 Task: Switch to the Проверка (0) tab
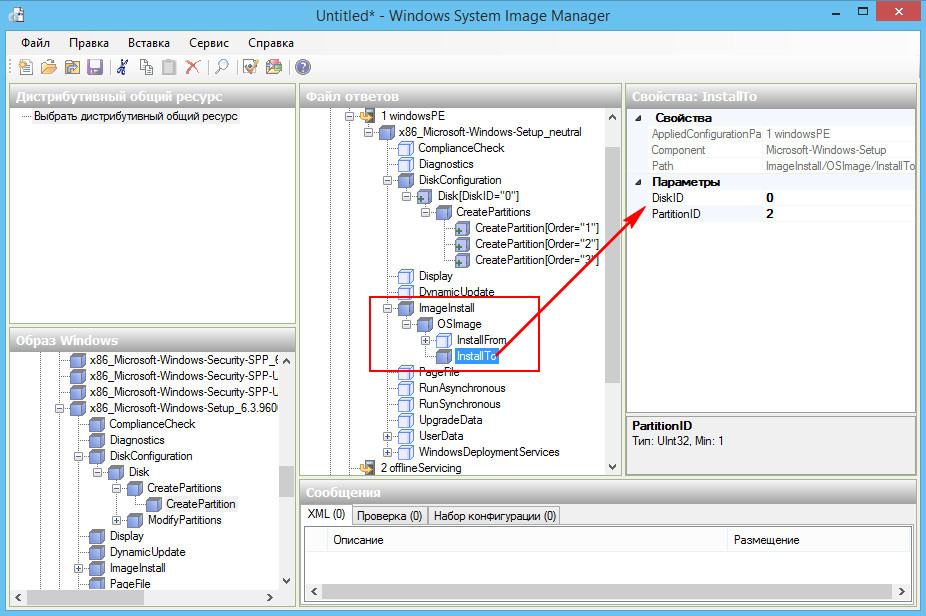click(x=389, y=516)
